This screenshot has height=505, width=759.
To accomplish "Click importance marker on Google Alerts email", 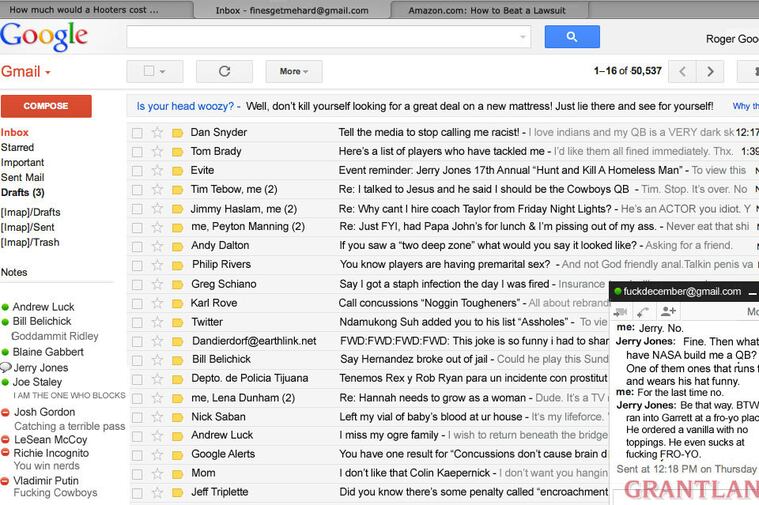I will coord(177,455).
